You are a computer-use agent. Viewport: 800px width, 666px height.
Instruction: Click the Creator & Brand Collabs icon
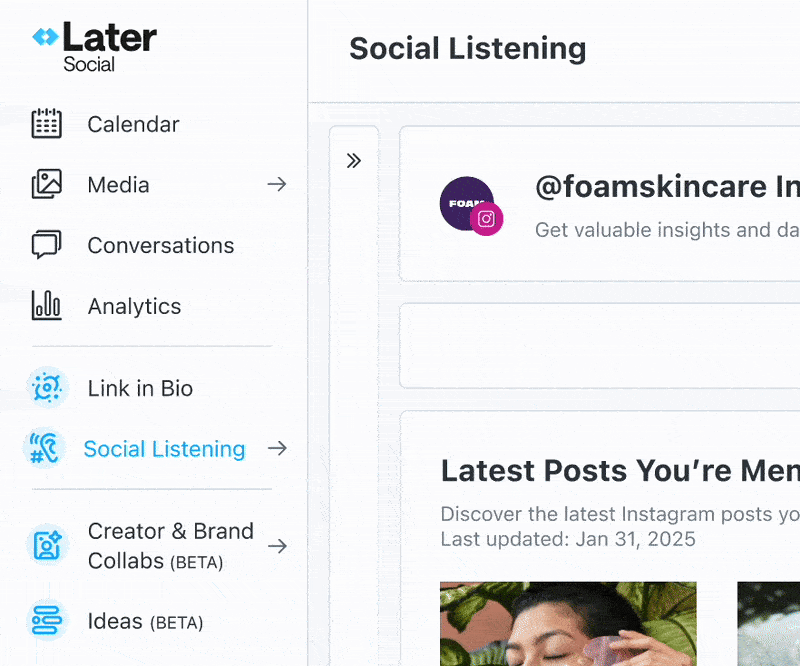pyautogui.click(x=47, y=545)
